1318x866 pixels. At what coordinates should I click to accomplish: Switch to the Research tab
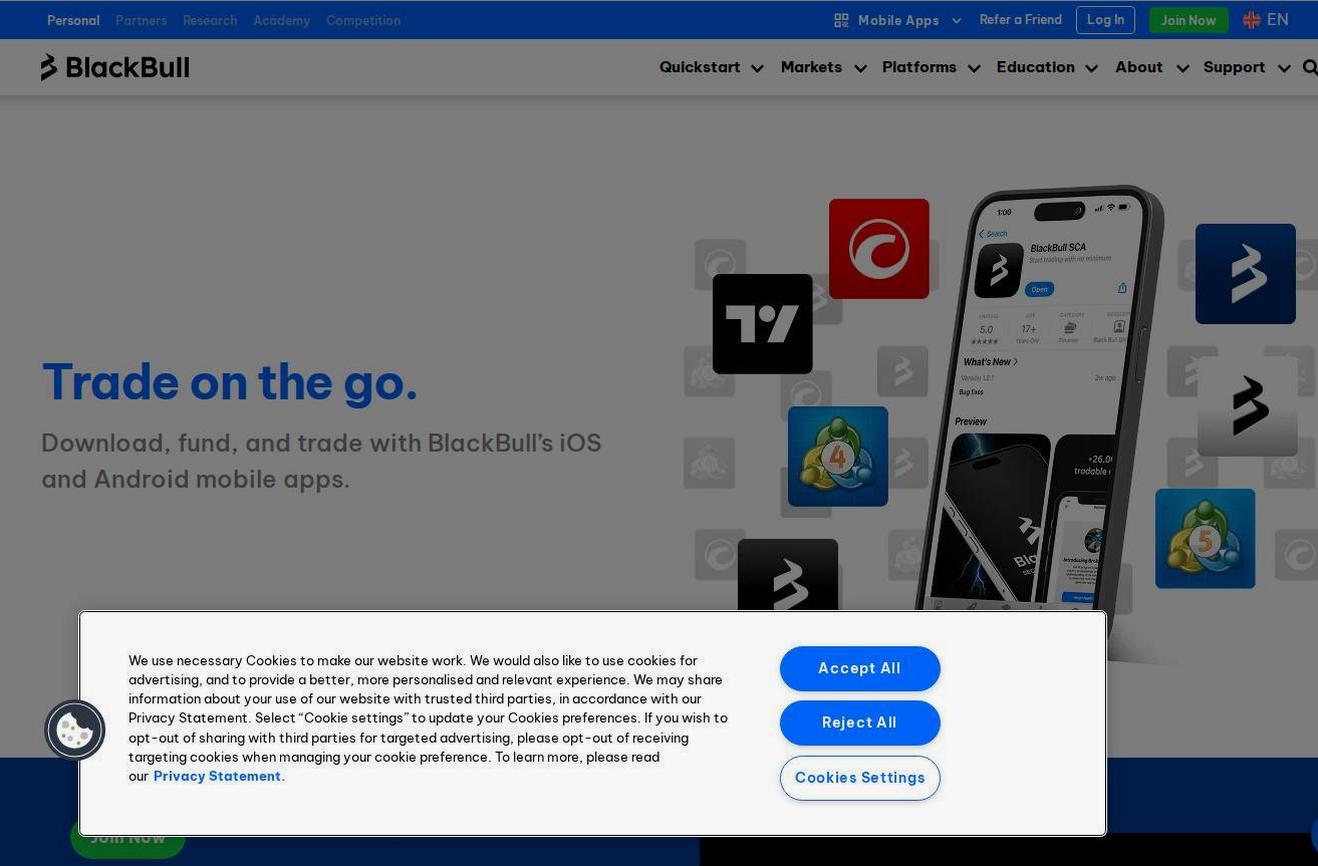pyautogui.click(x=210, y=20)
